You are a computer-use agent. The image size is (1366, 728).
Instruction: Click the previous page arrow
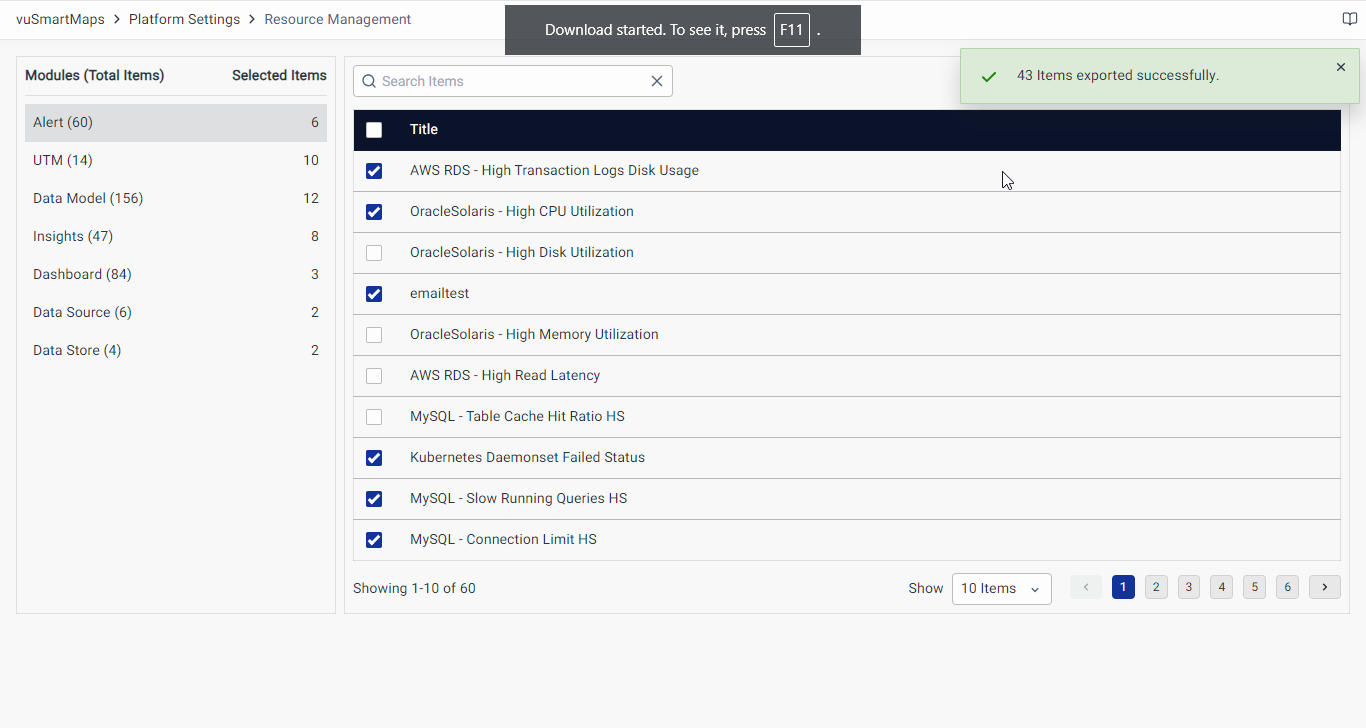1086,587
